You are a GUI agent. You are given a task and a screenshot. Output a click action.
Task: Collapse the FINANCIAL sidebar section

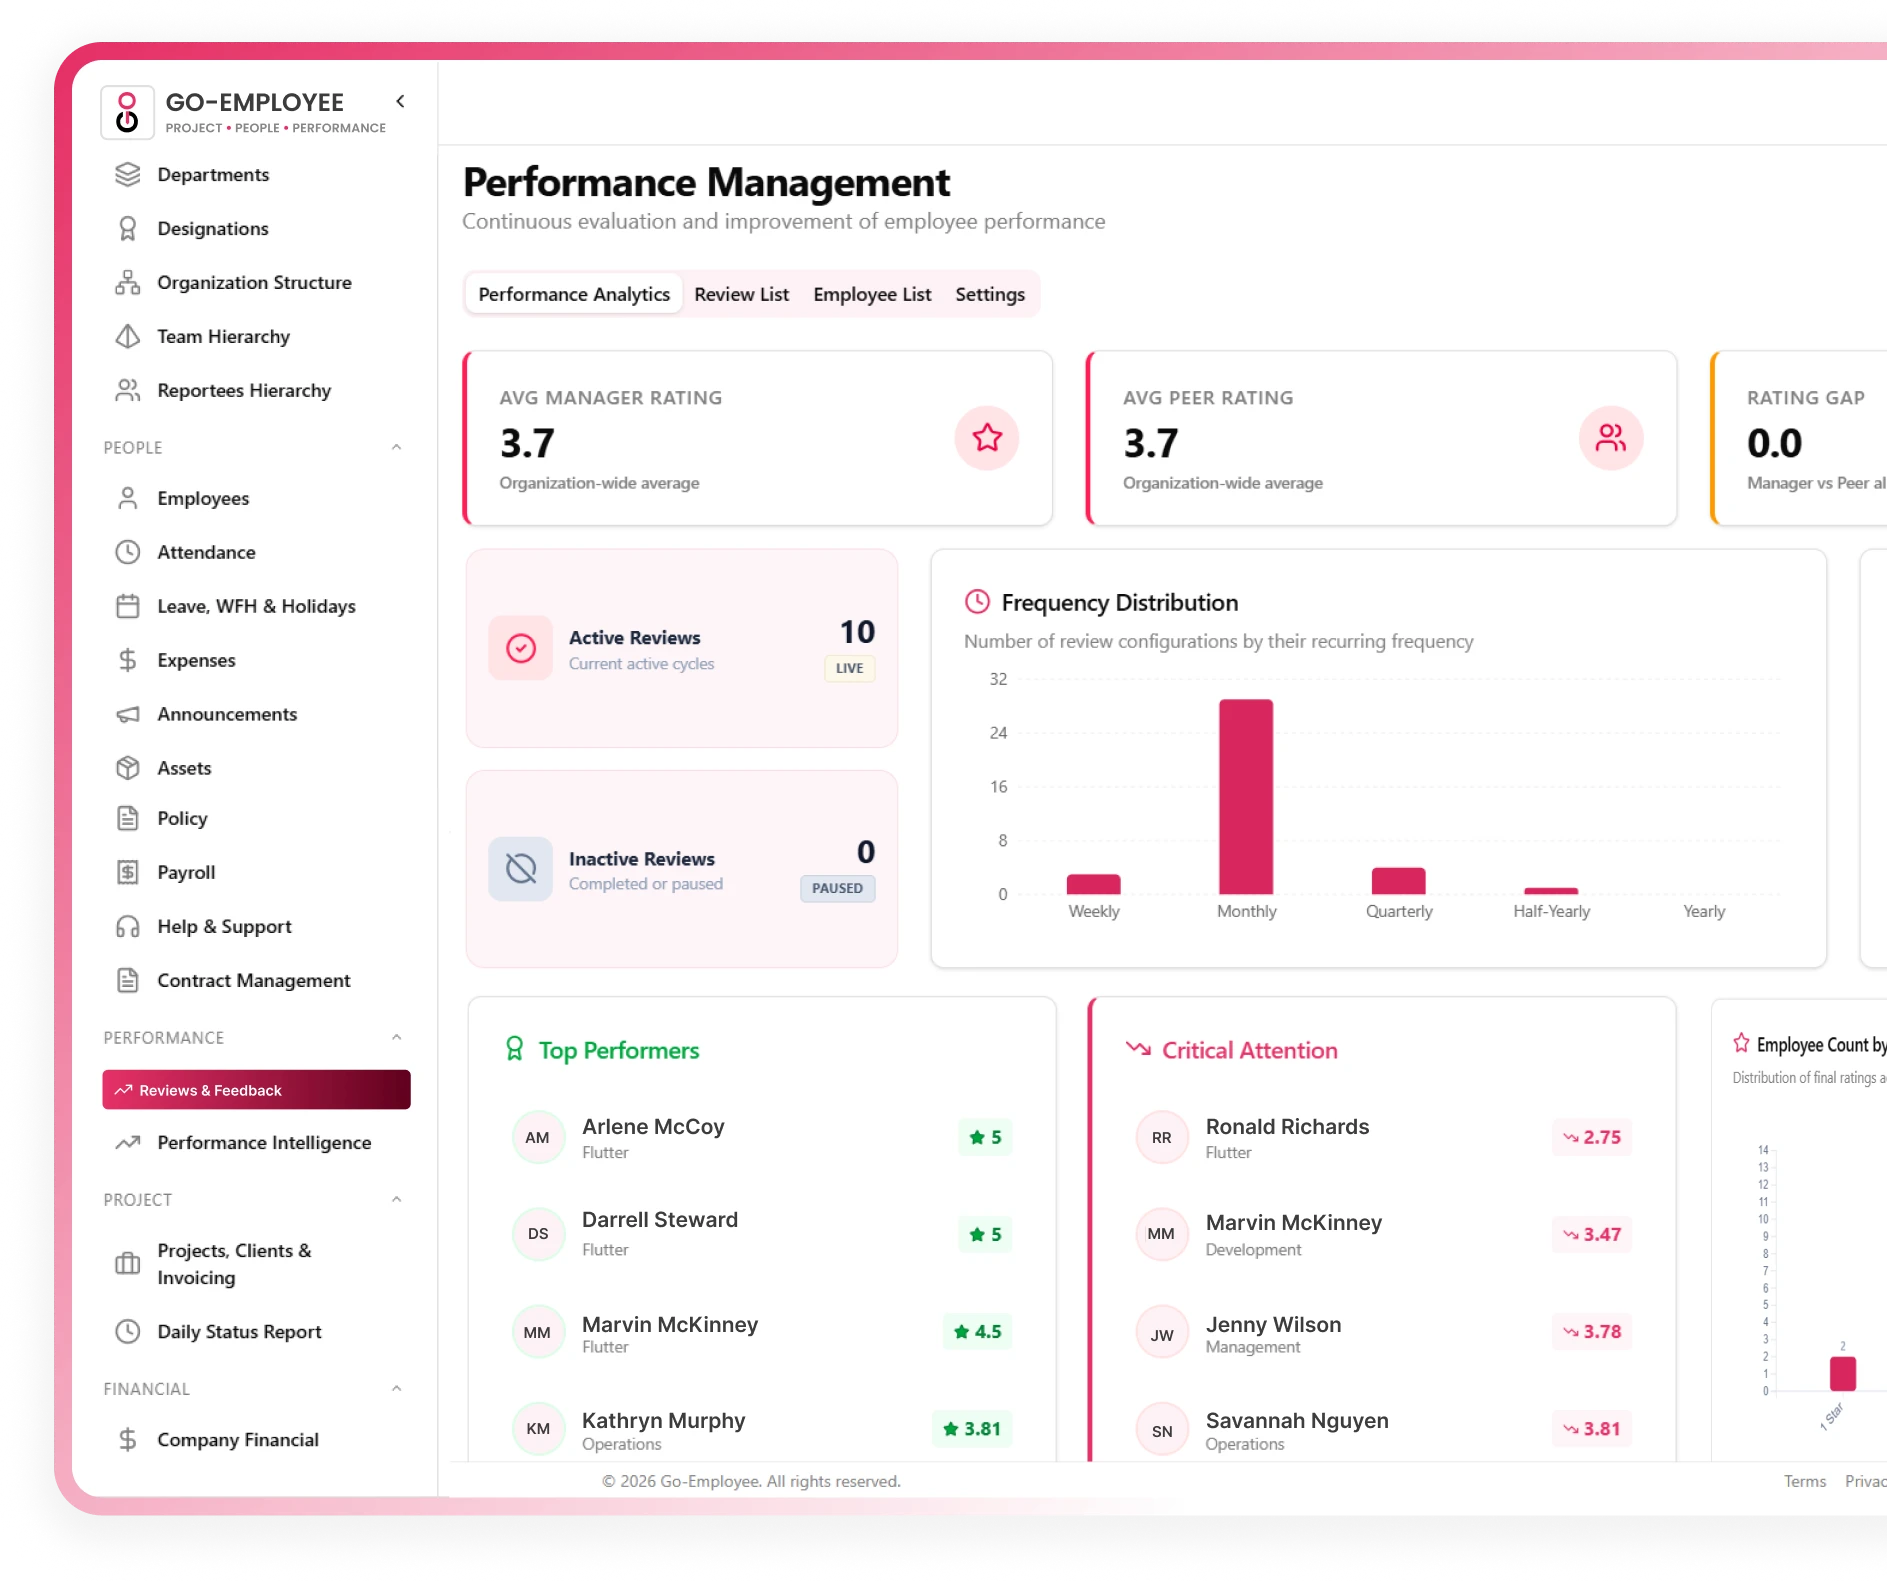[x=396, y=1388]
